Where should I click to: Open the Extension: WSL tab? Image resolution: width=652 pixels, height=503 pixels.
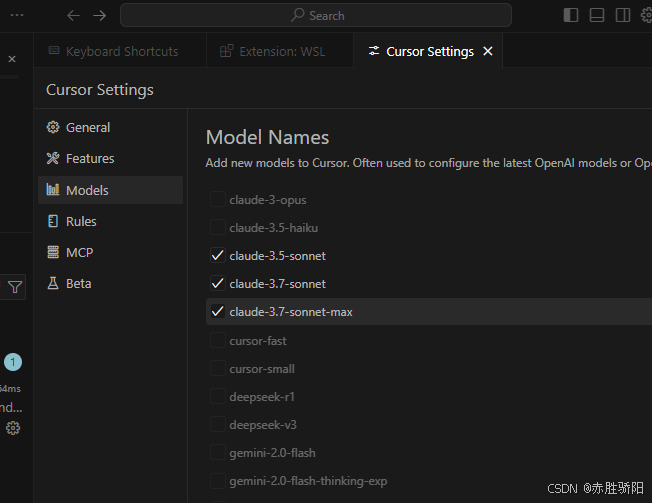click(x=280, y=51)
